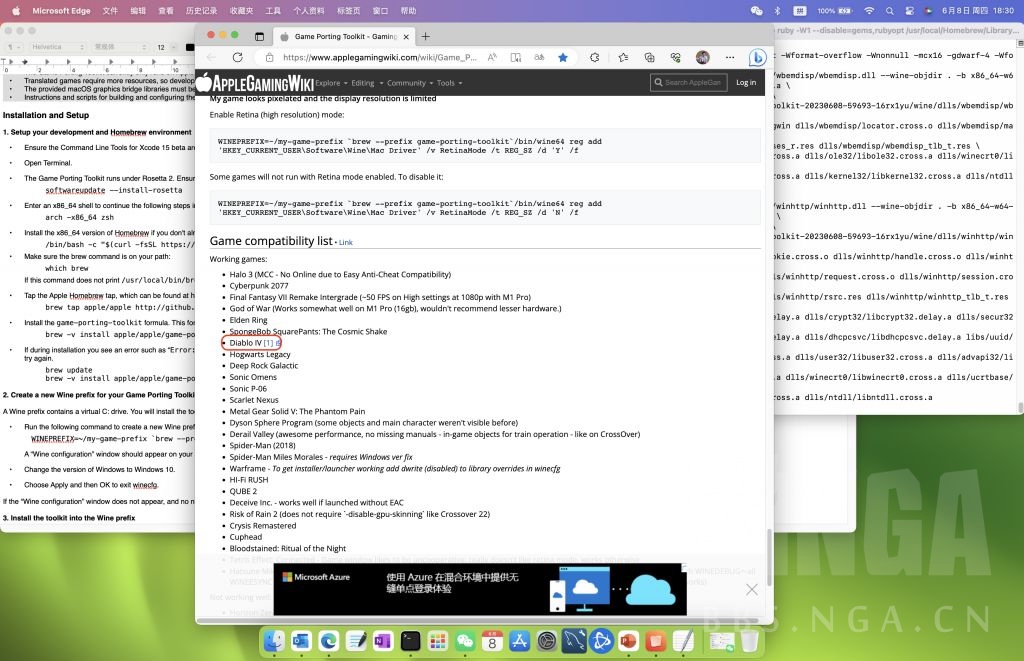Expand the Tools dropdown menu
Image resolution: width=1024 pixels, height=661 pixels.
(x=449, y=83)
